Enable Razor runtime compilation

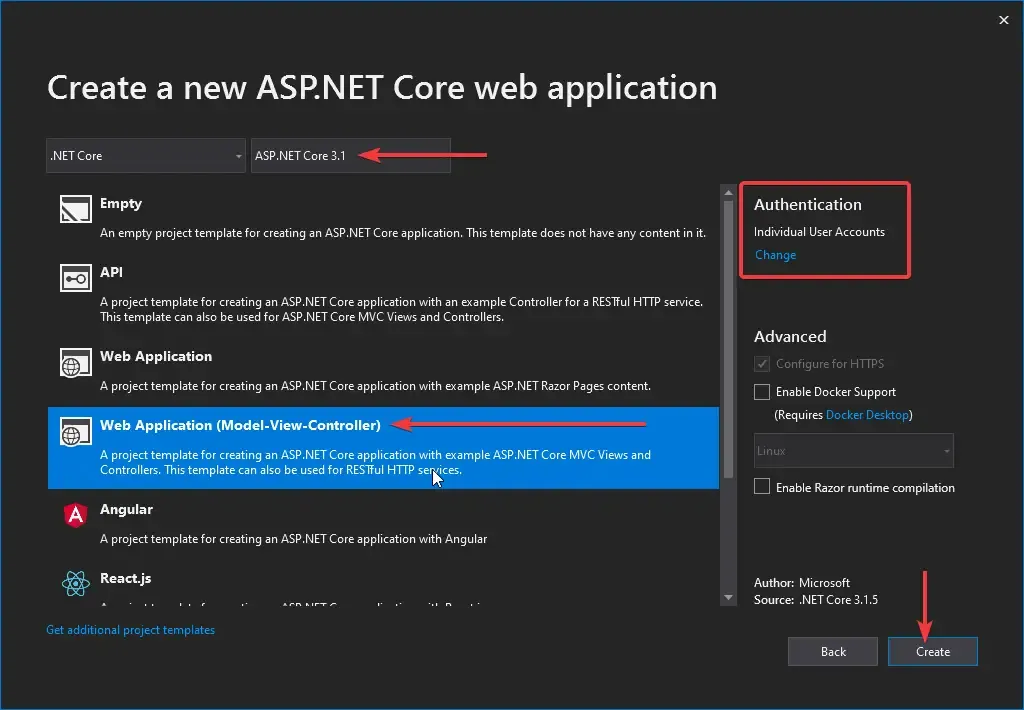761,487
